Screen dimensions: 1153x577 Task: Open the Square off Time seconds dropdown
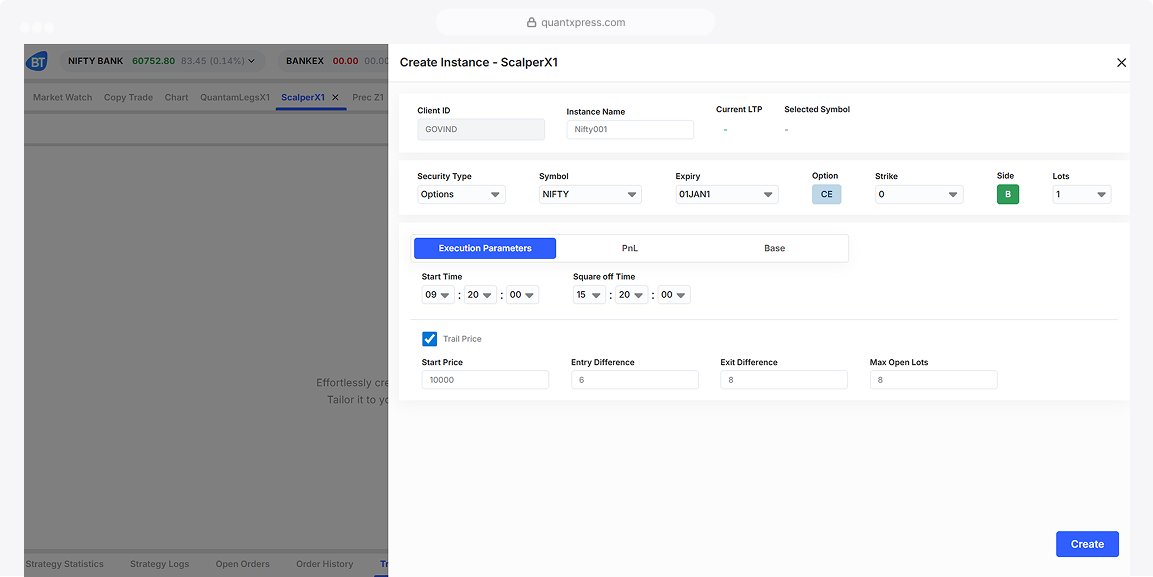674,295
